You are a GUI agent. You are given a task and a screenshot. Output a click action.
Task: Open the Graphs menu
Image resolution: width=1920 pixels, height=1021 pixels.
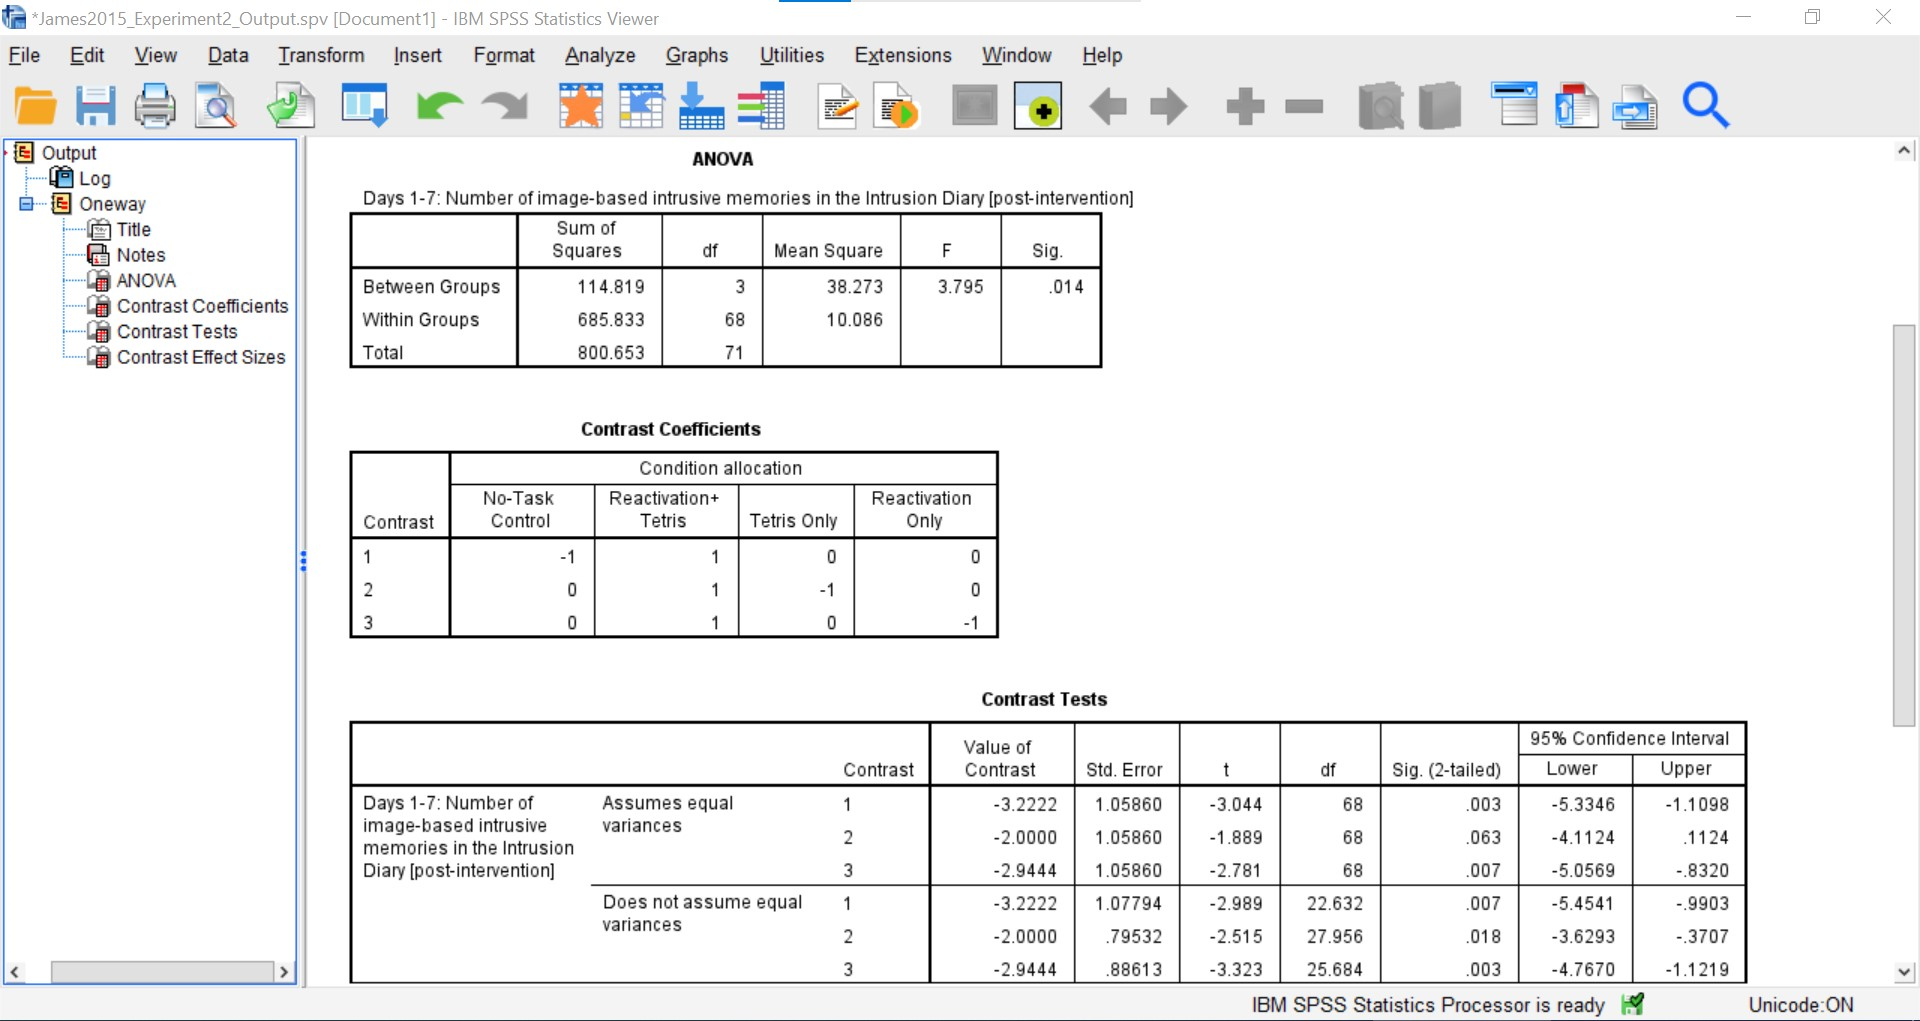tap(697, 56)
